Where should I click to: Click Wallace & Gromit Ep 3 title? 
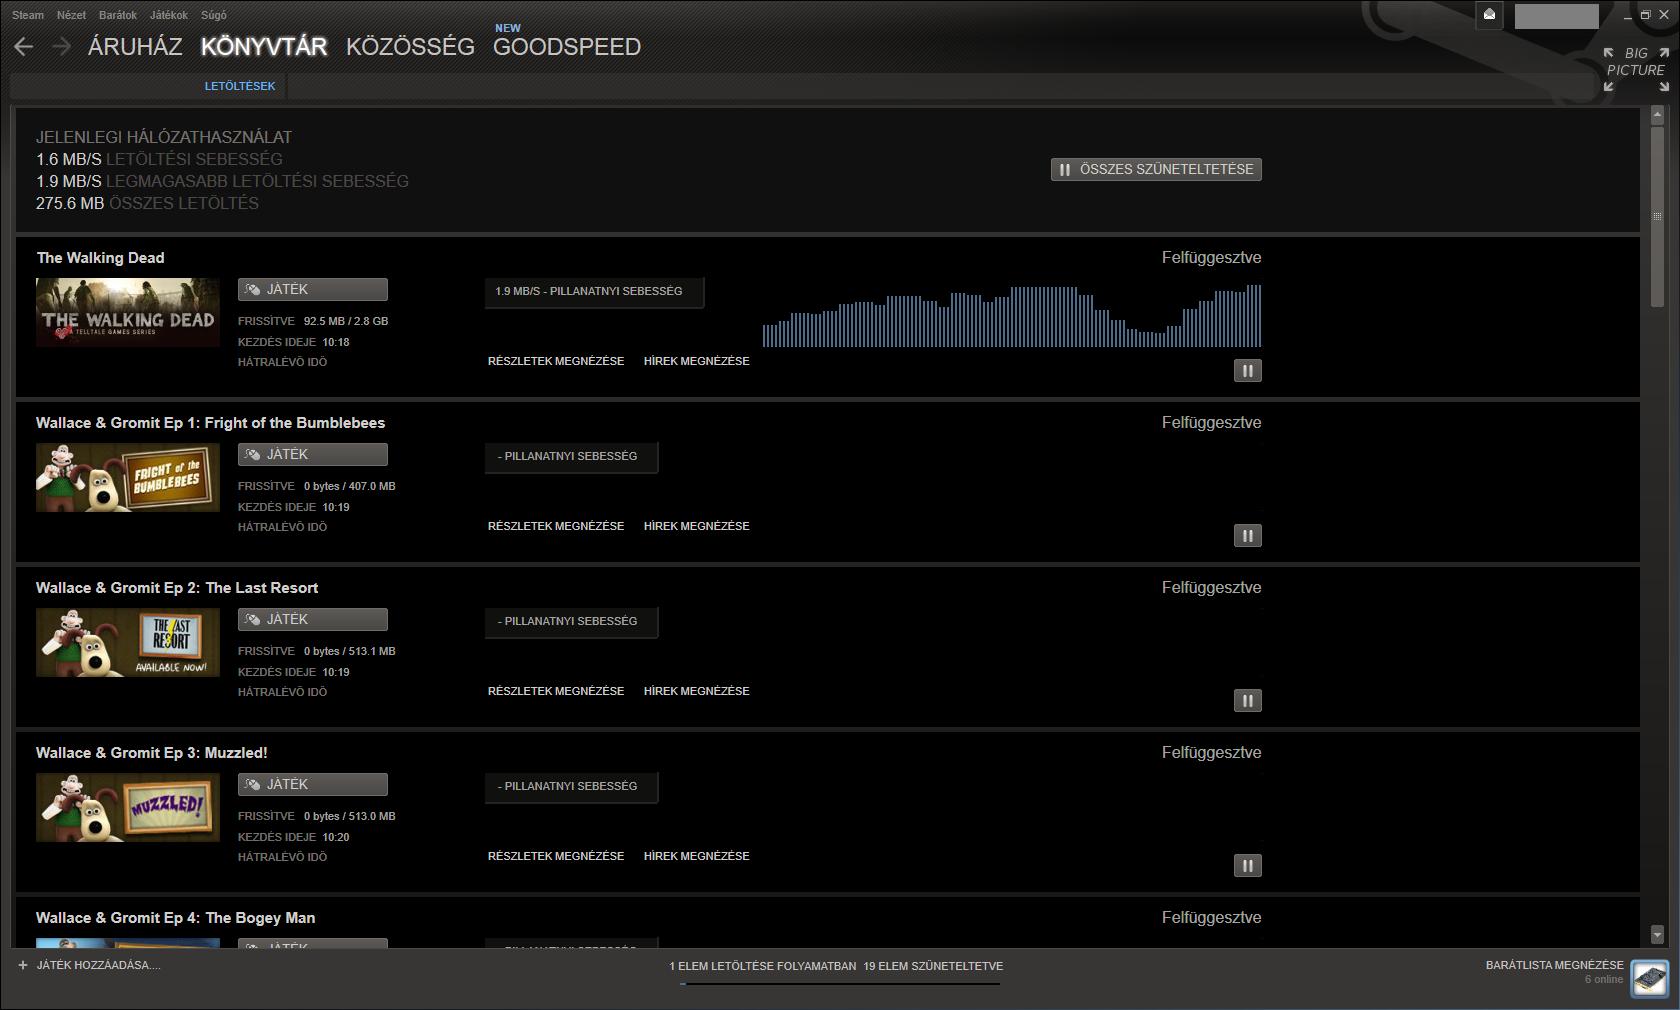click(152, 753)
